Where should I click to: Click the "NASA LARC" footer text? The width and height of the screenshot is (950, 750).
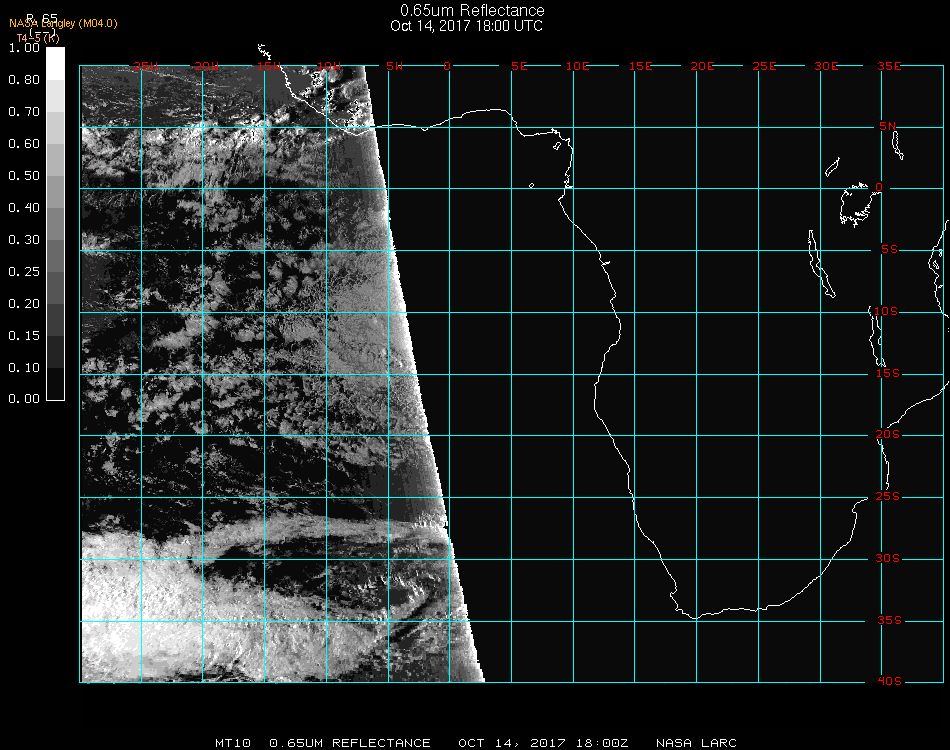coord(696,743)
